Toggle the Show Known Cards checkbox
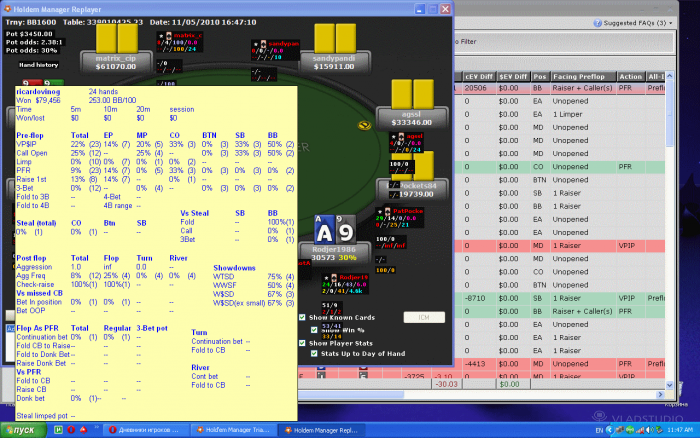This screenshot has height=438, width=700. 302,317
